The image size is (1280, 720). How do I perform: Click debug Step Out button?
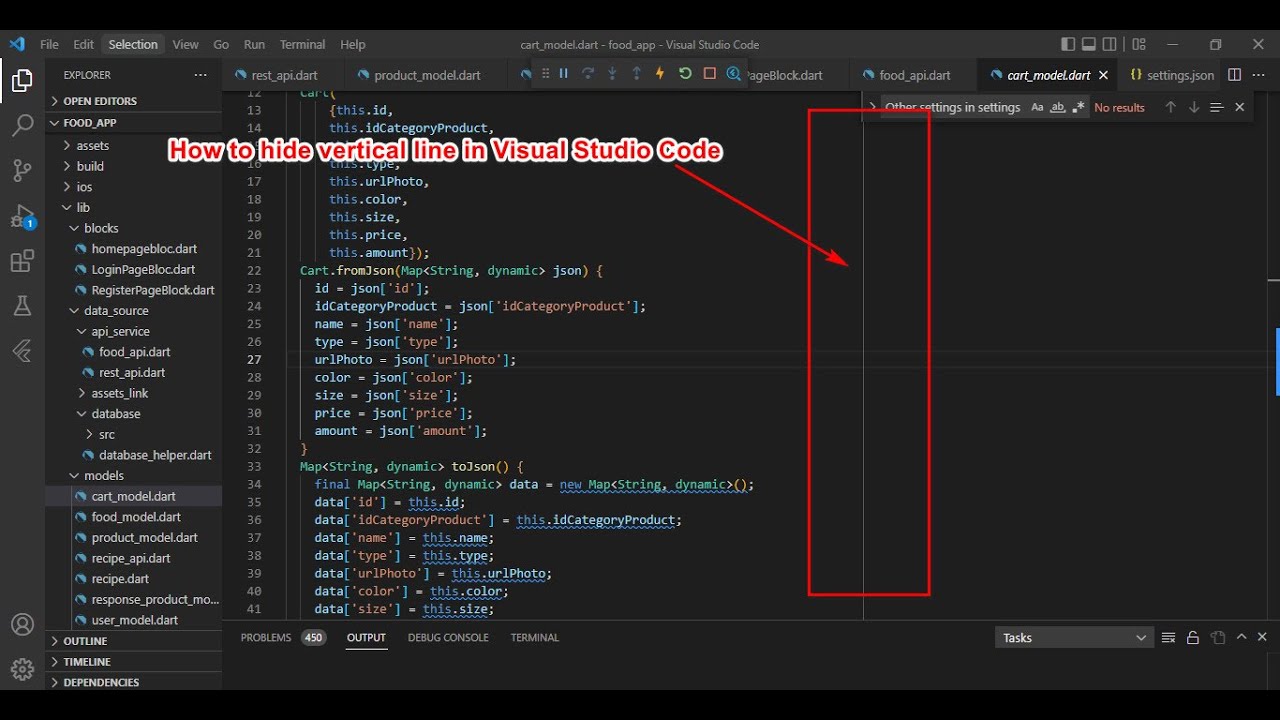[636, 74]
